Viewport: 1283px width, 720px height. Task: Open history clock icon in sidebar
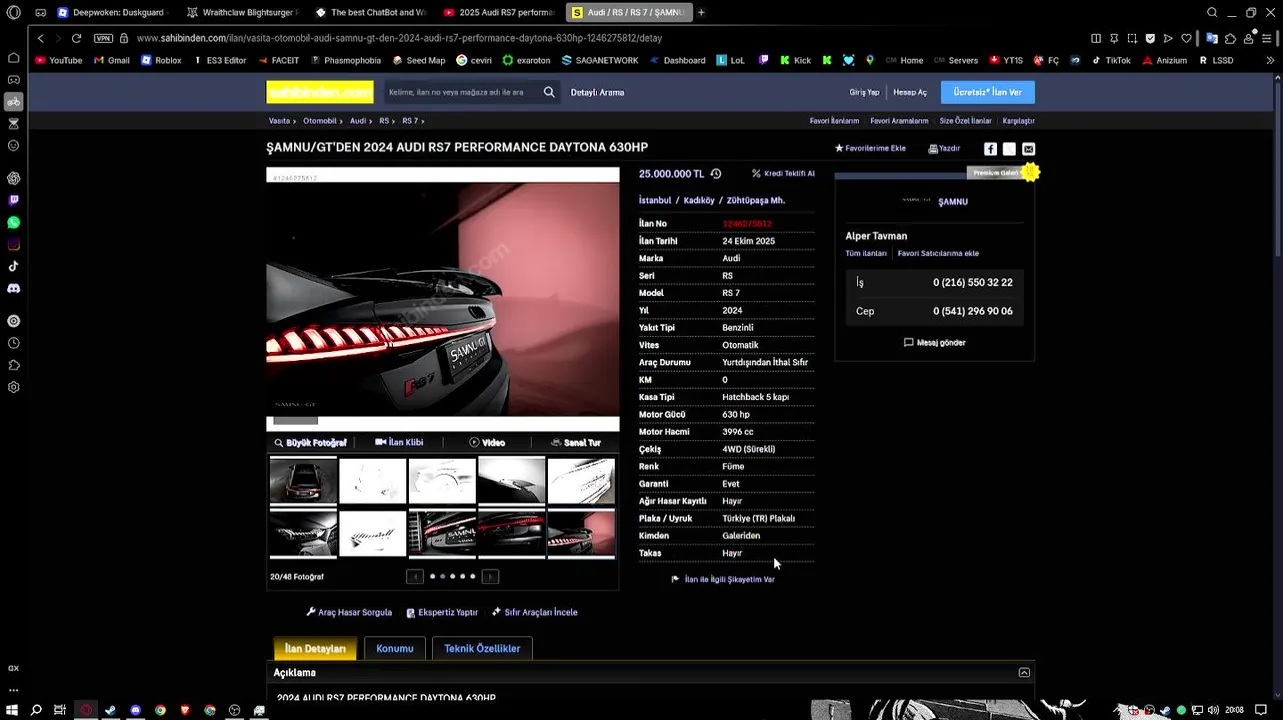(13, 343)
